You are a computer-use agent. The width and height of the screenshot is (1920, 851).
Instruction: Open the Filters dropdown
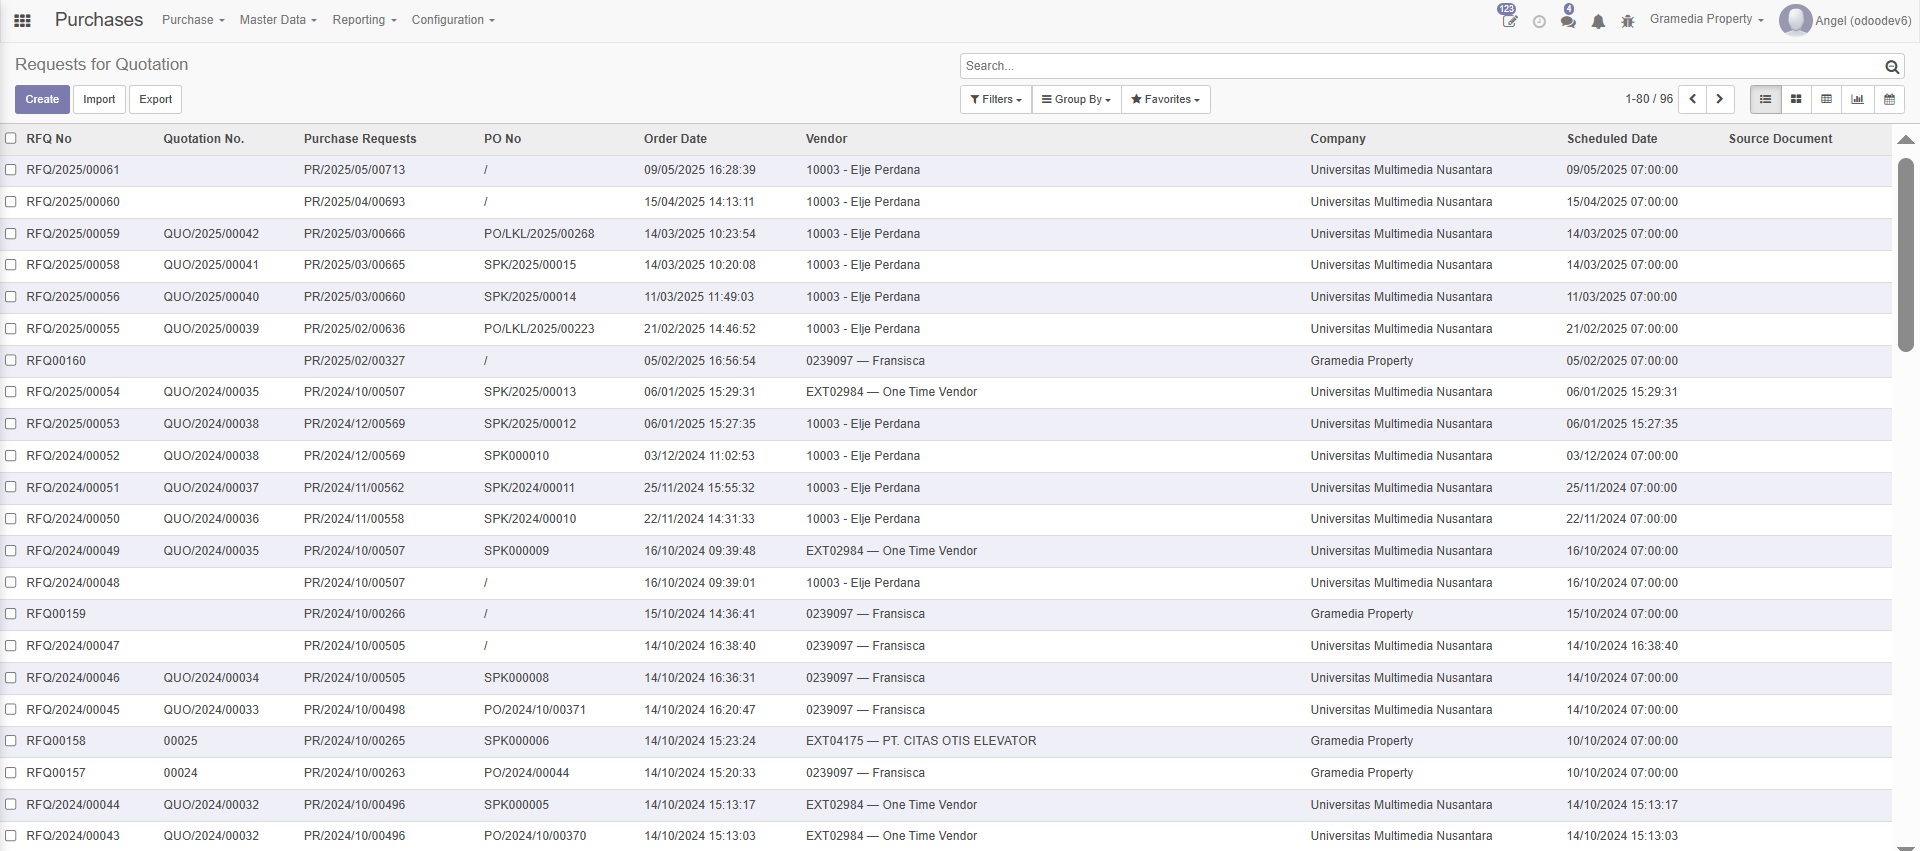tap(996, 99)
